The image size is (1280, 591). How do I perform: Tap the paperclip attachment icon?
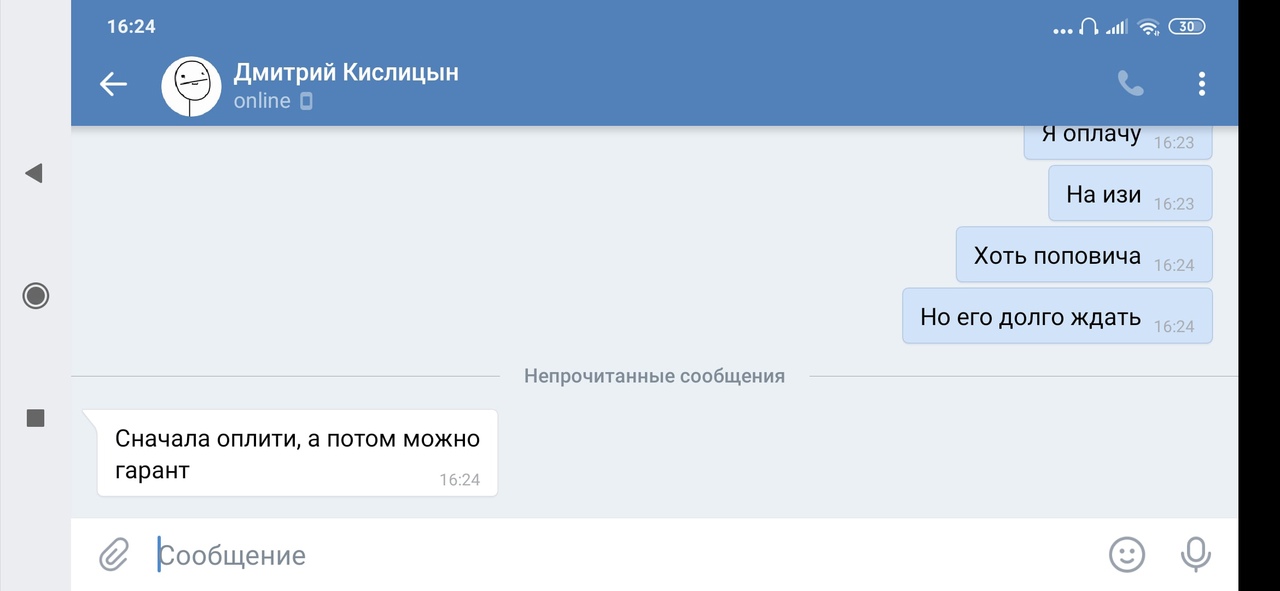[x=114, y=554]
